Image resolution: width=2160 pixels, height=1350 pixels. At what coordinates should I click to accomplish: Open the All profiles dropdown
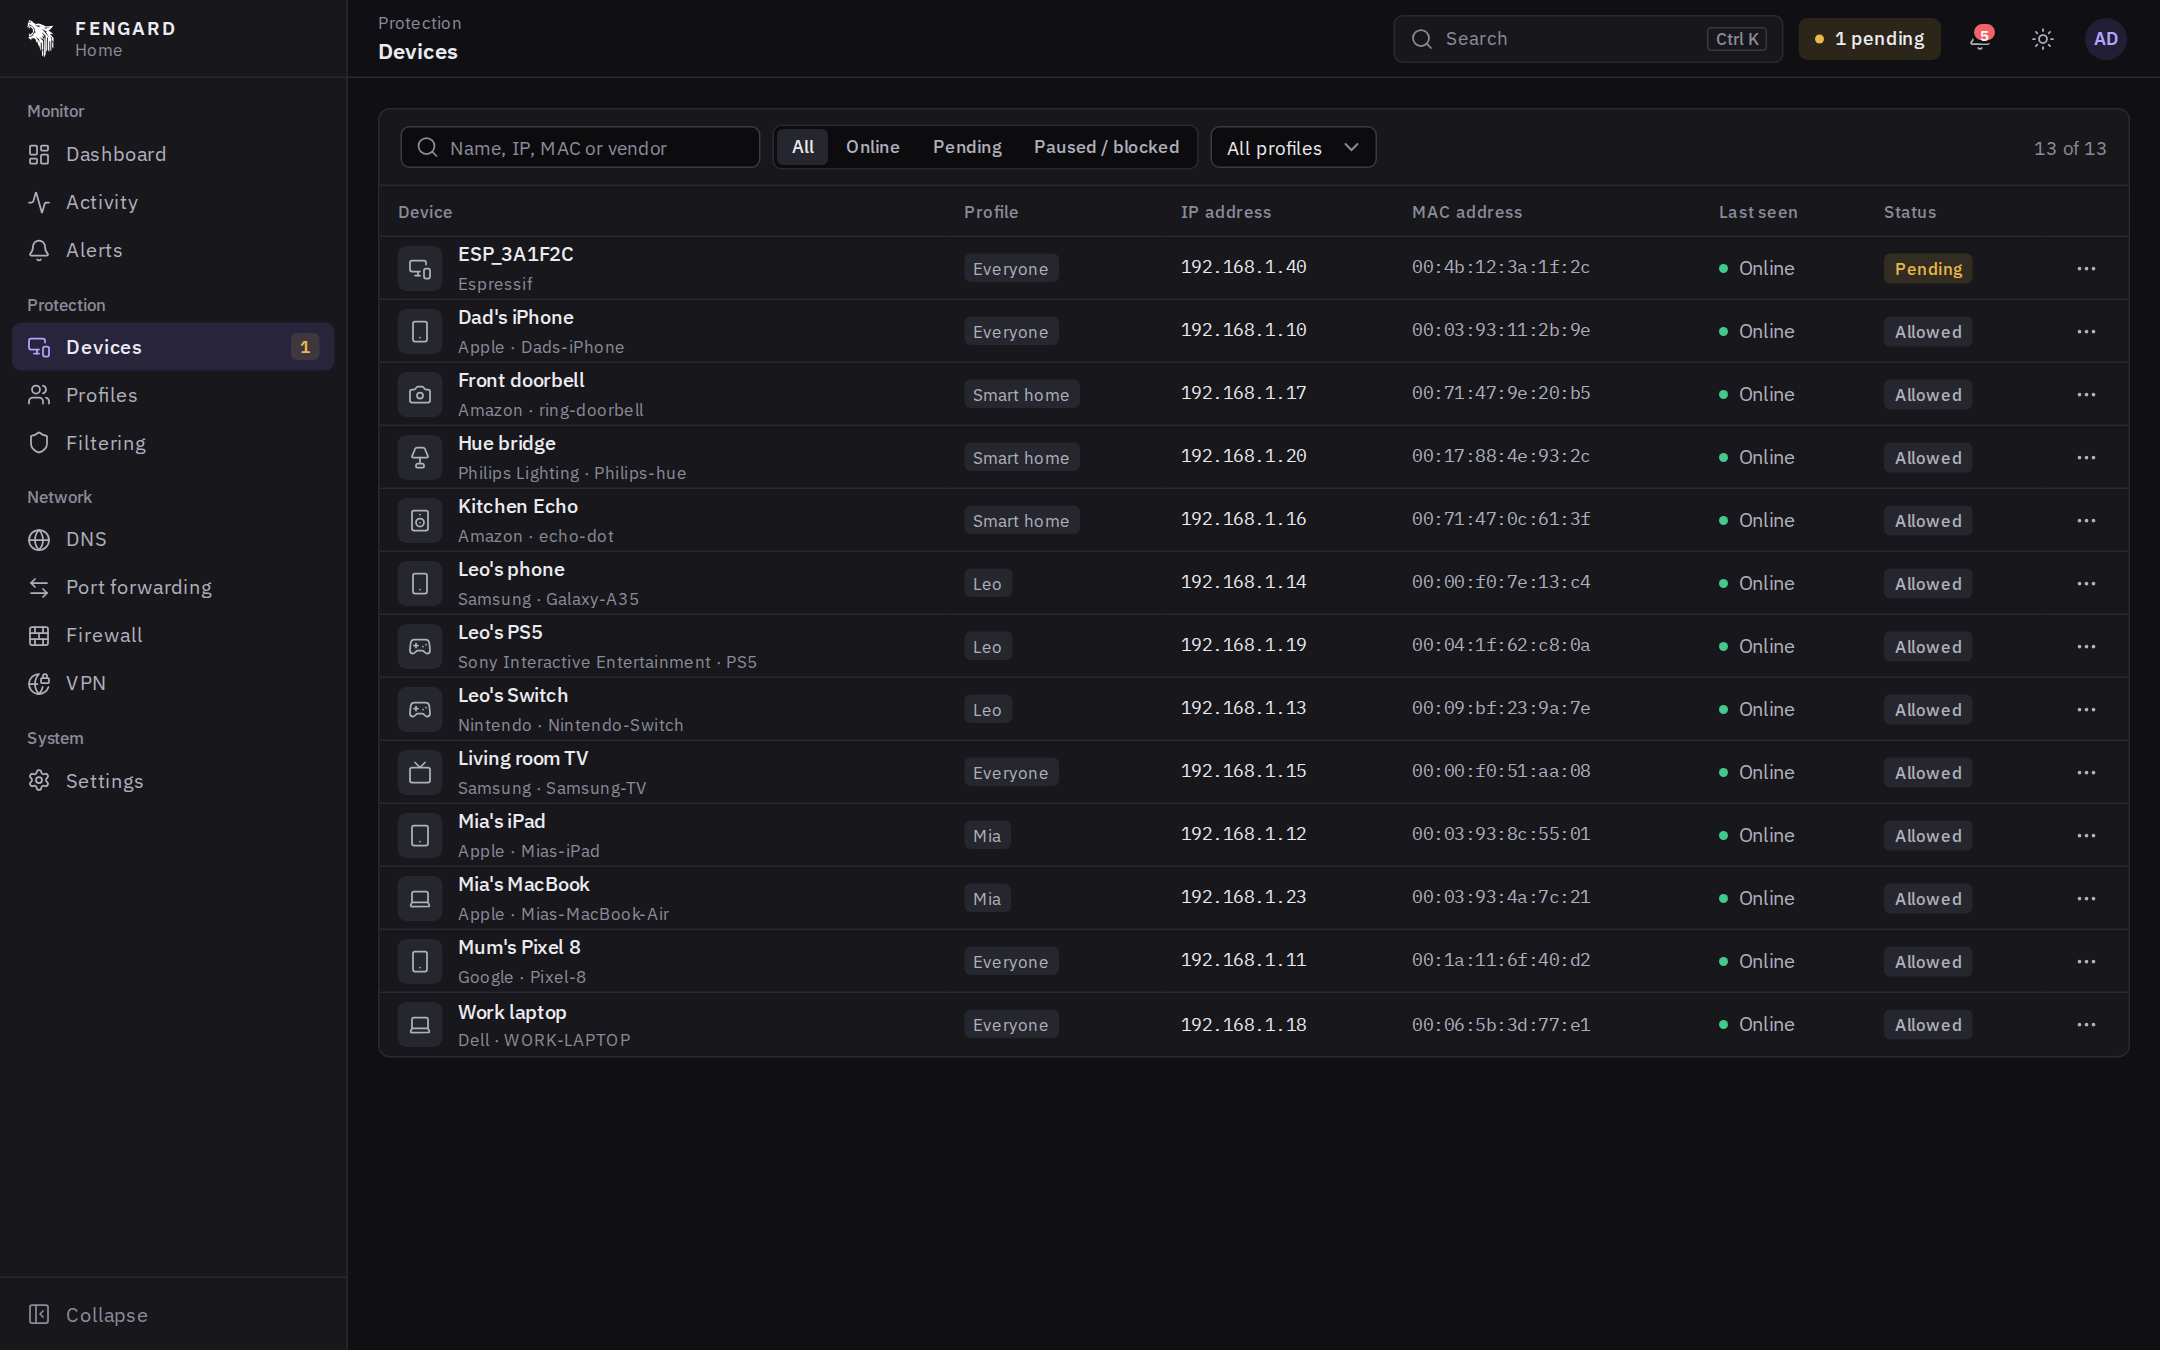click(x=1293, y=147)
